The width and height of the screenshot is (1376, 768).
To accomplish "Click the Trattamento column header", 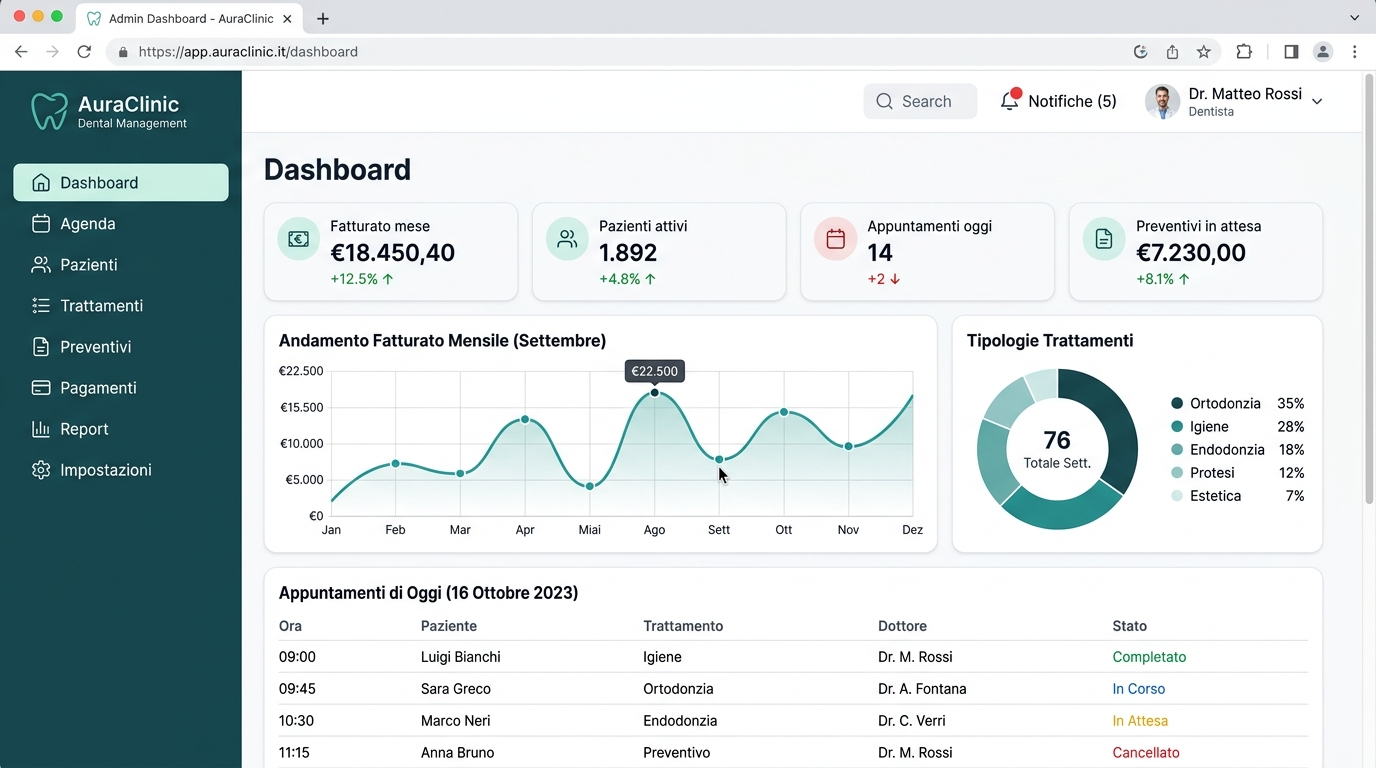I will pos(683,626).
